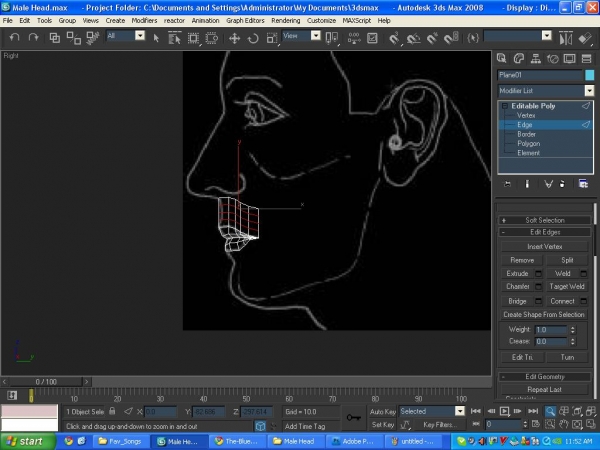Open the Customize menu
The width and height of the screenshot is (600, 450).
click(x=321, y=21)
